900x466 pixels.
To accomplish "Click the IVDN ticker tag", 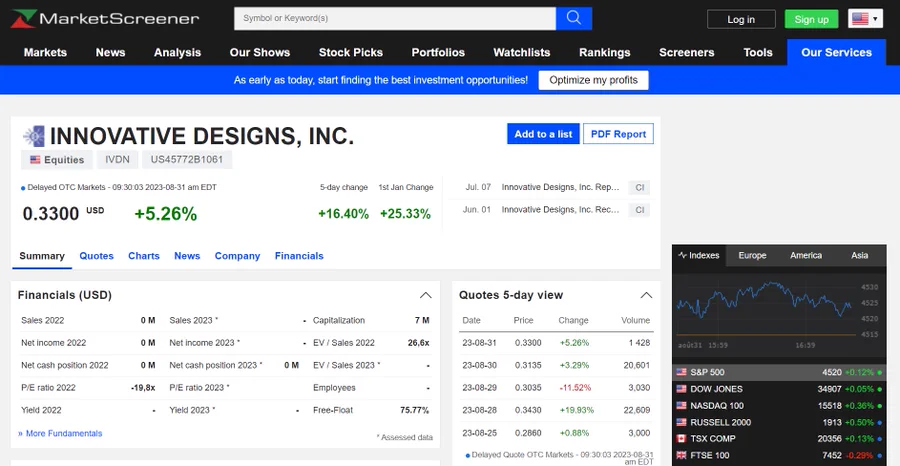I will click(117, 160).
